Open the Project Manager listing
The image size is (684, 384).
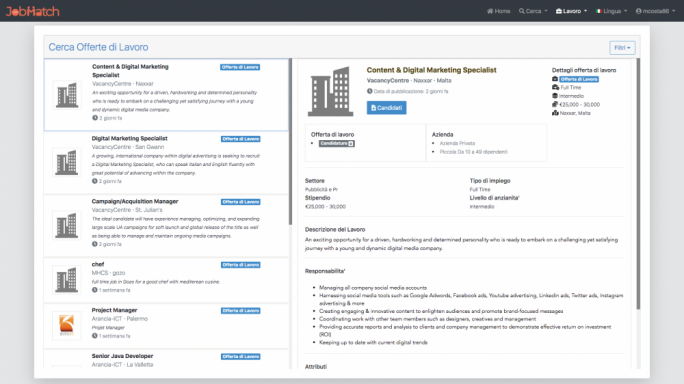(x=166, y=326)
